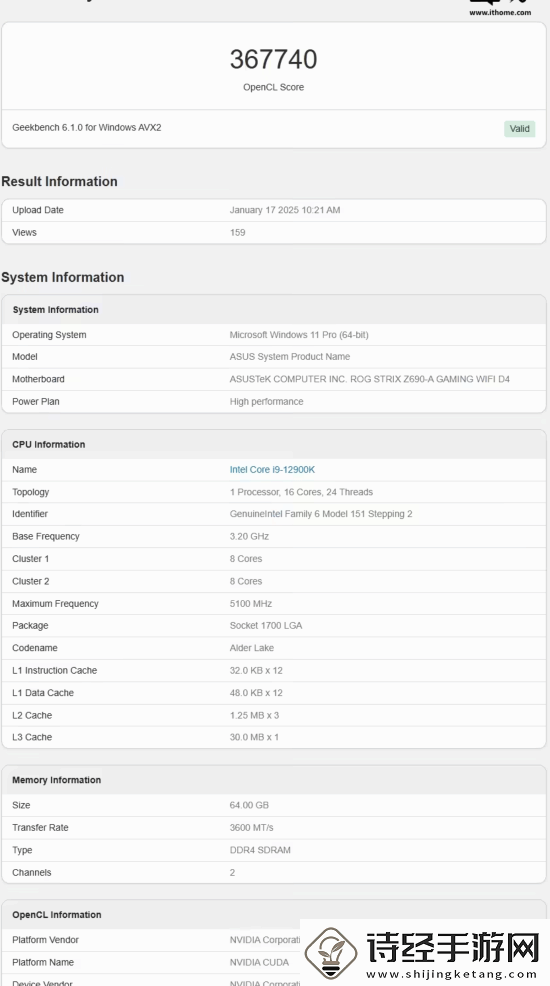The image size is (550, 986).
Task: Click the Views count 159
Action: [x=238, y=233]
